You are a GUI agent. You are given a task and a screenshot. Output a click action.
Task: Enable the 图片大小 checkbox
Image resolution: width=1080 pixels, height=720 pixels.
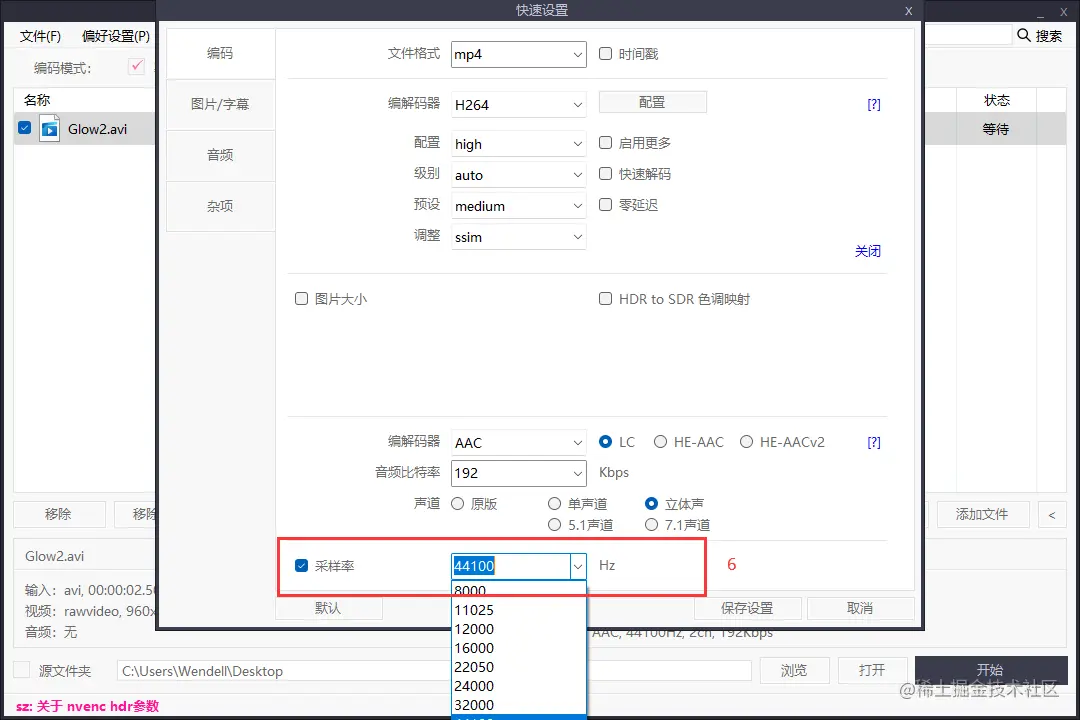[x=301, y=298]
